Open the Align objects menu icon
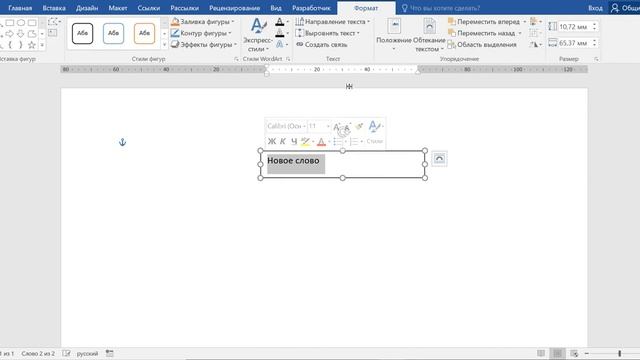This screenshot has width=640, height=360. coord(535,22)
